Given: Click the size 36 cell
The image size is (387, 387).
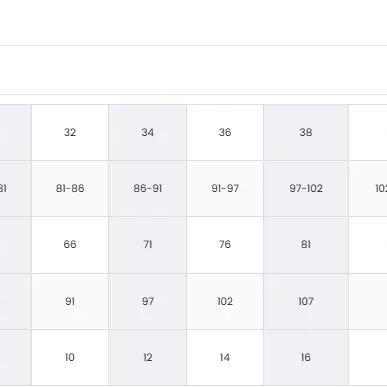Looking at the screenshot, I should pos(225,132).
